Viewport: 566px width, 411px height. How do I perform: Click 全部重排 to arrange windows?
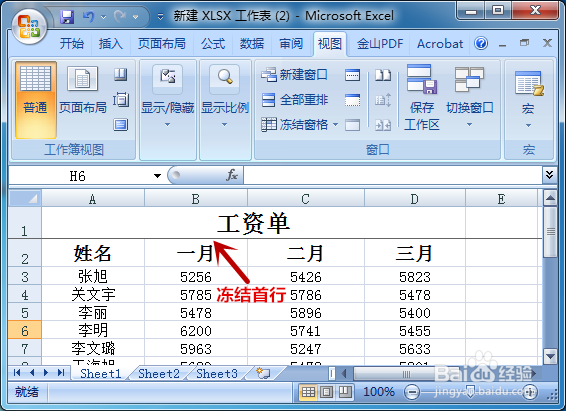point(294,100)
